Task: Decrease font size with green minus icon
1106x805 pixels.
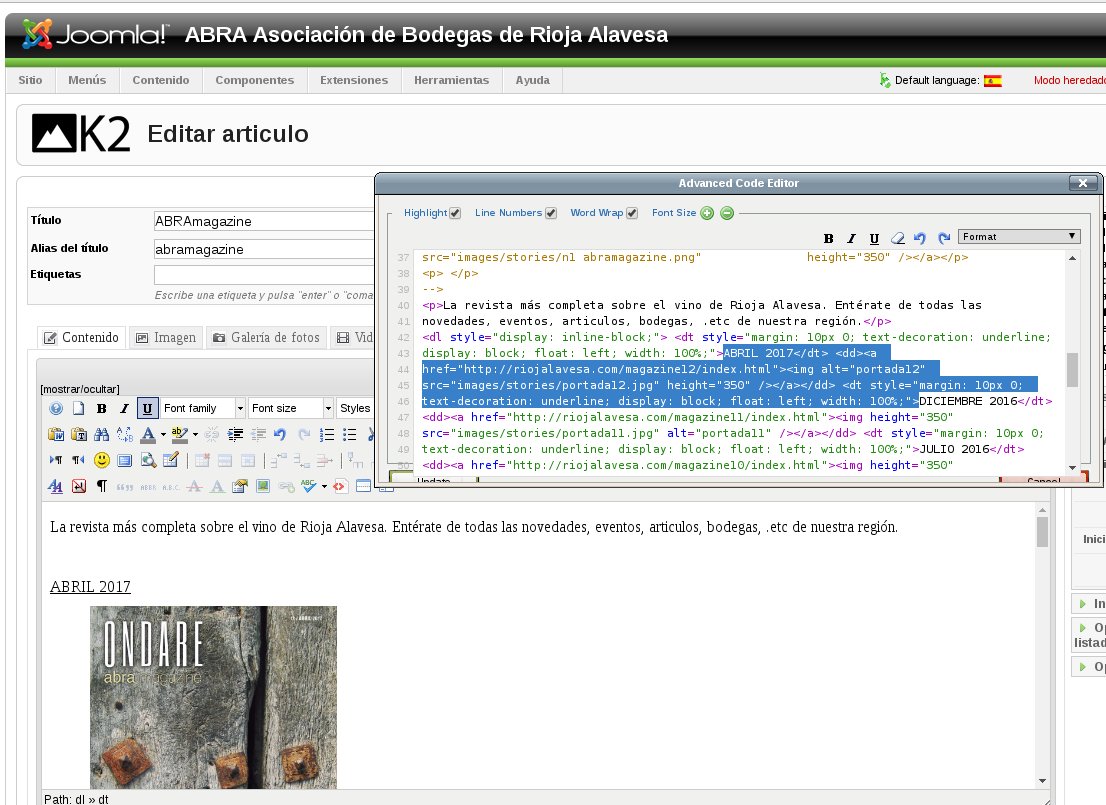Action: click(x=727, y=213)
